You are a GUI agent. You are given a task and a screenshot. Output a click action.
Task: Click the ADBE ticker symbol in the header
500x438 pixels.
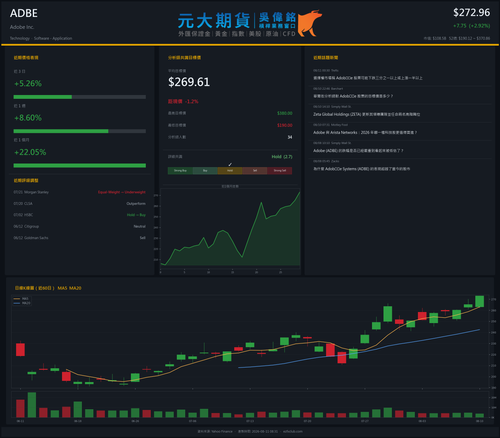tap(24, 13)
